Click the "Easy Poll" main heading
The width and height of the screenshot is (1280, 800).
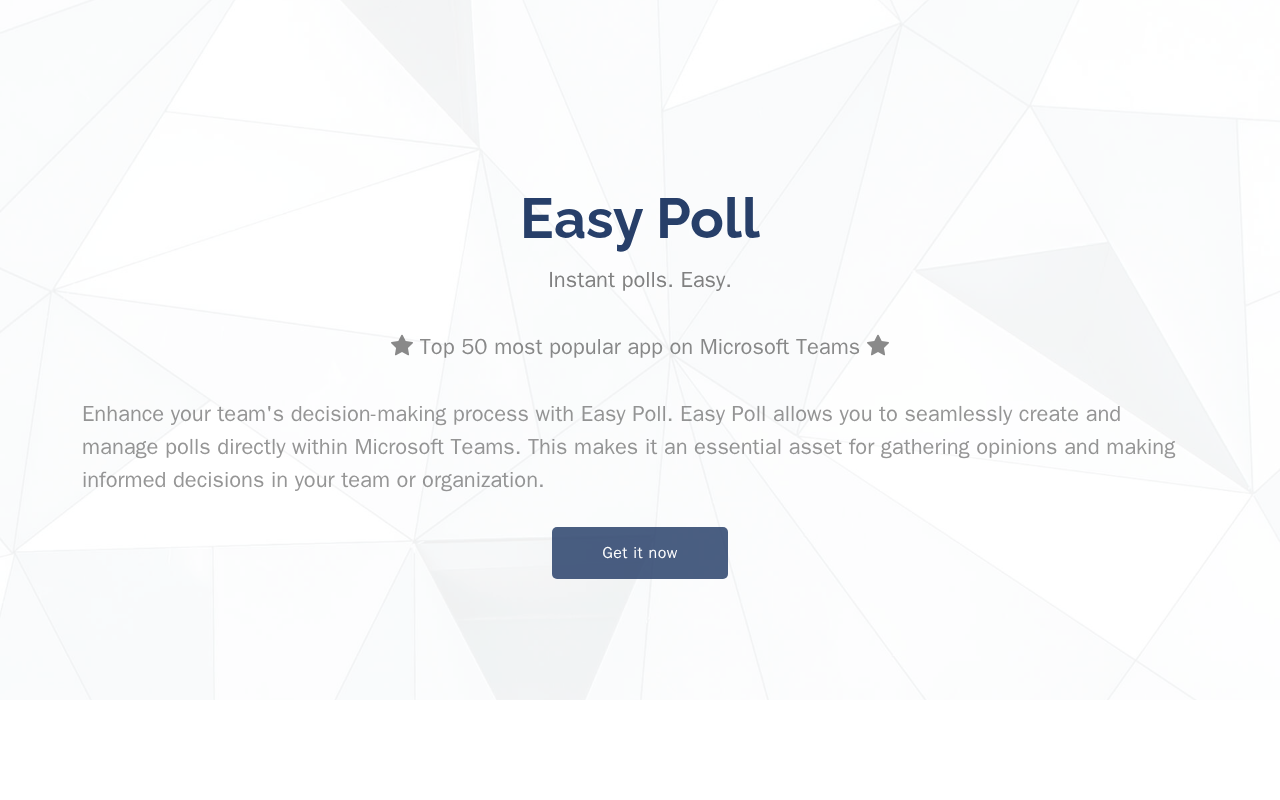click(640, 218)
